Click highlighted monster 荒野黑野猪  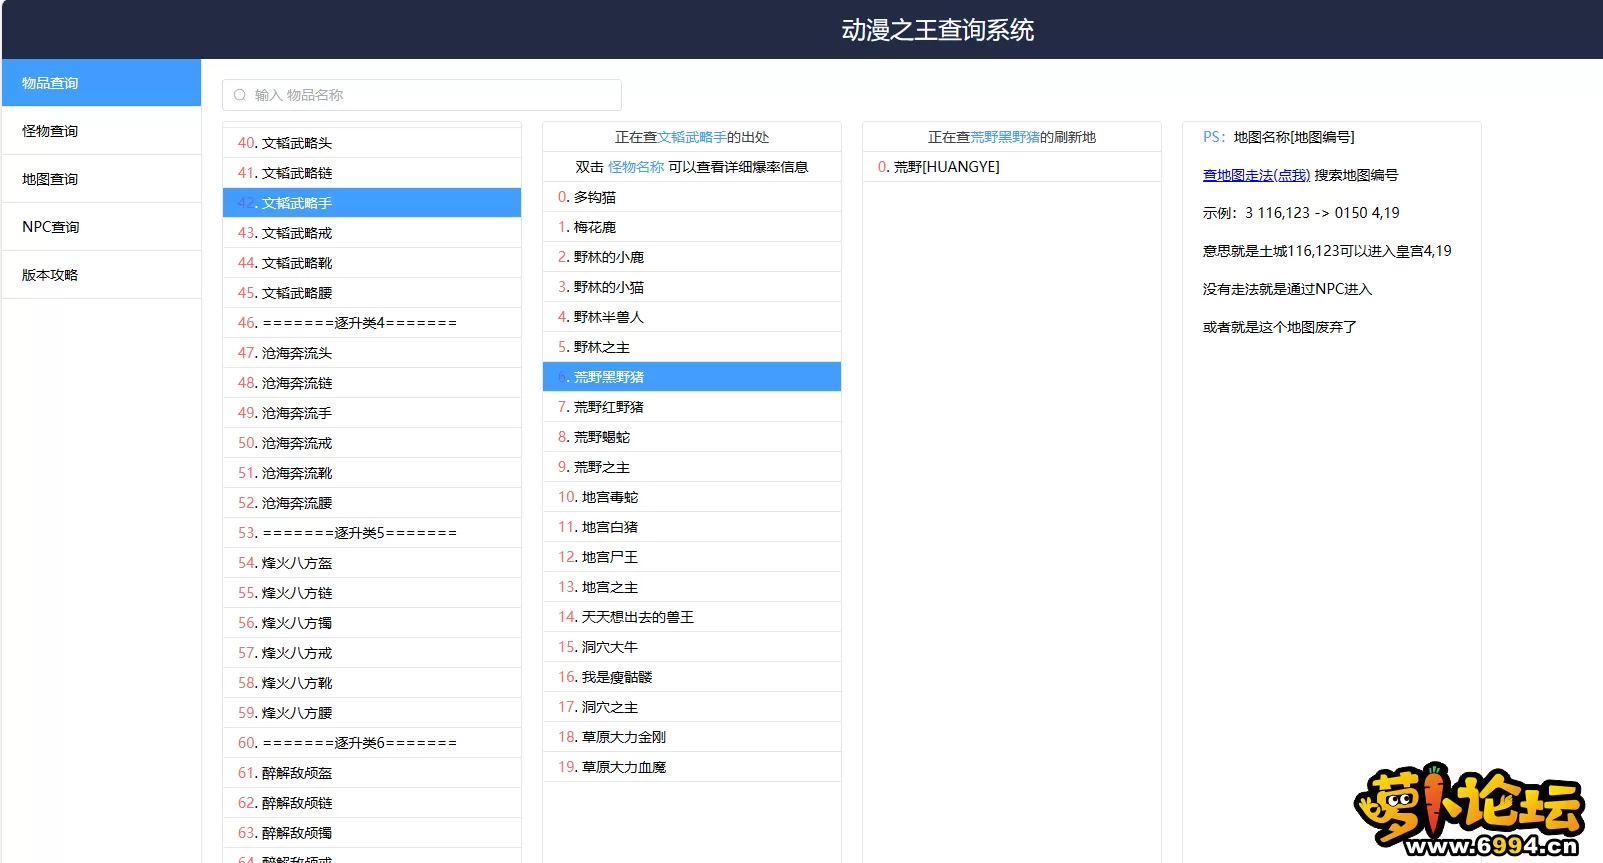[x=692, y=377]
